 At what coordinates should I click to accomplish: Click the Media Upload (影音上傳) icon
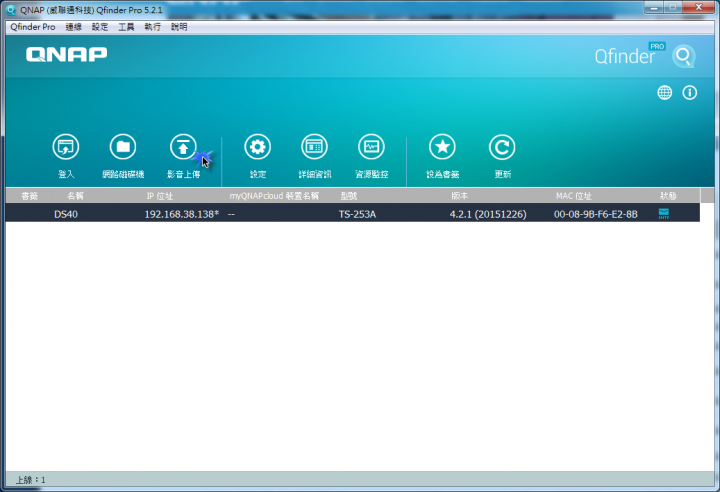(x=183, y=147)
